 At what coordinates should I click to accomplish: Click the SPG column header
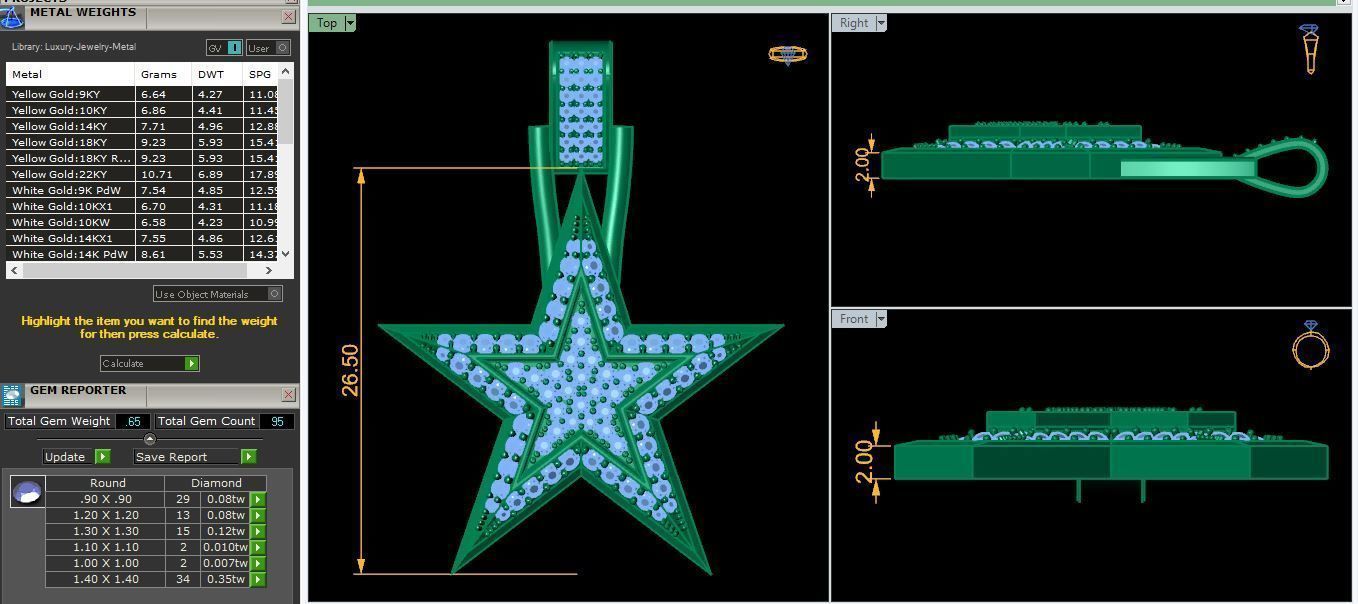tap(260, 74)
